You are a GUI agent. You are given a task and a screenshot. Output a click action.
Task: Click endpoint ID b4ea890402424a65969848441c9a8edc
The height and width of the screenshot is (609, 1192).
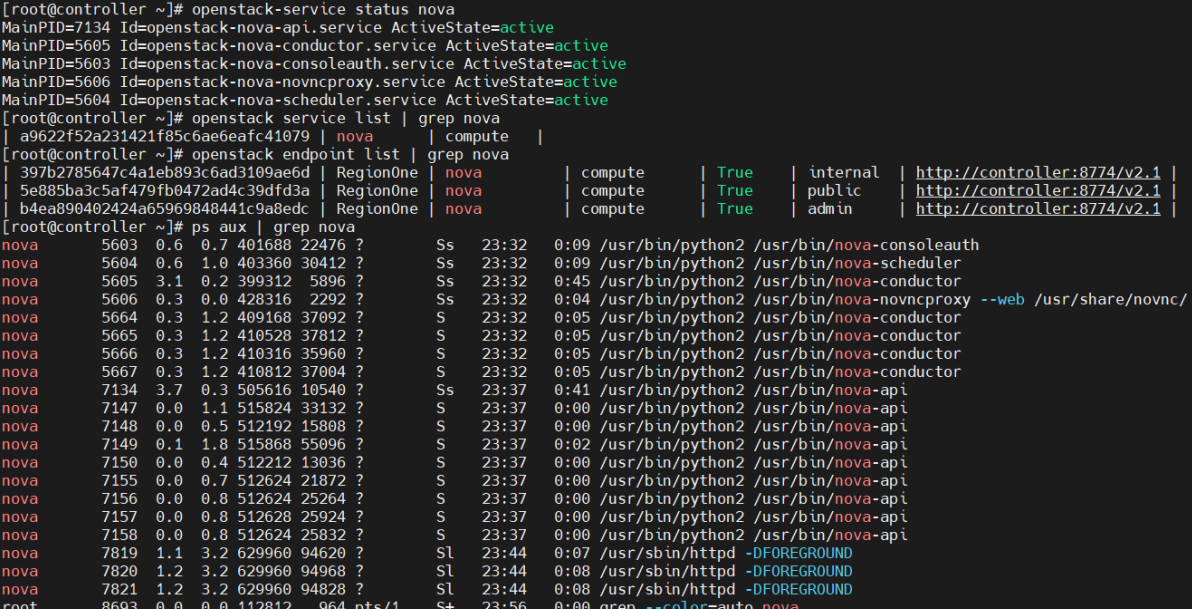point(165,209)
